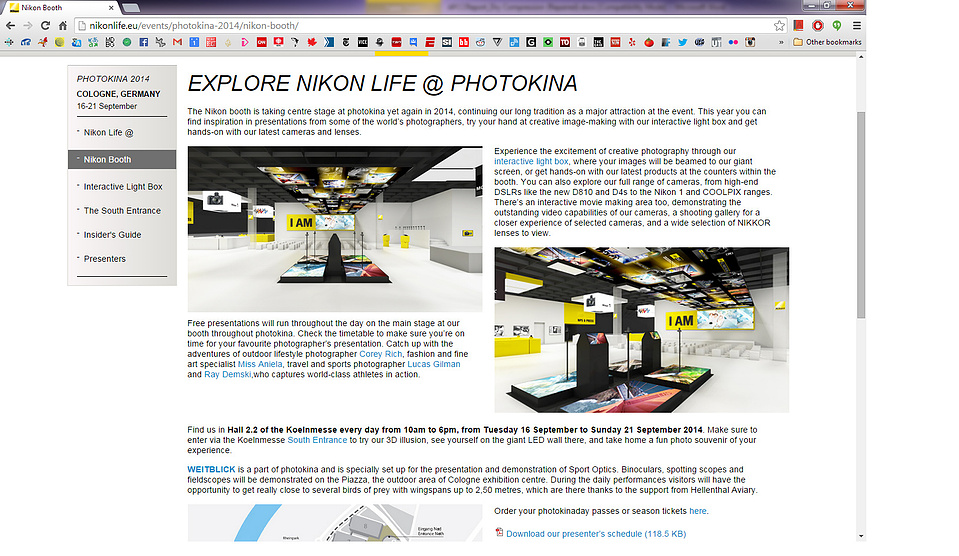This screenshot has height=556, width=959.
Task: Open Interactive Light Box sidebar item
Action: pos(123,187)
